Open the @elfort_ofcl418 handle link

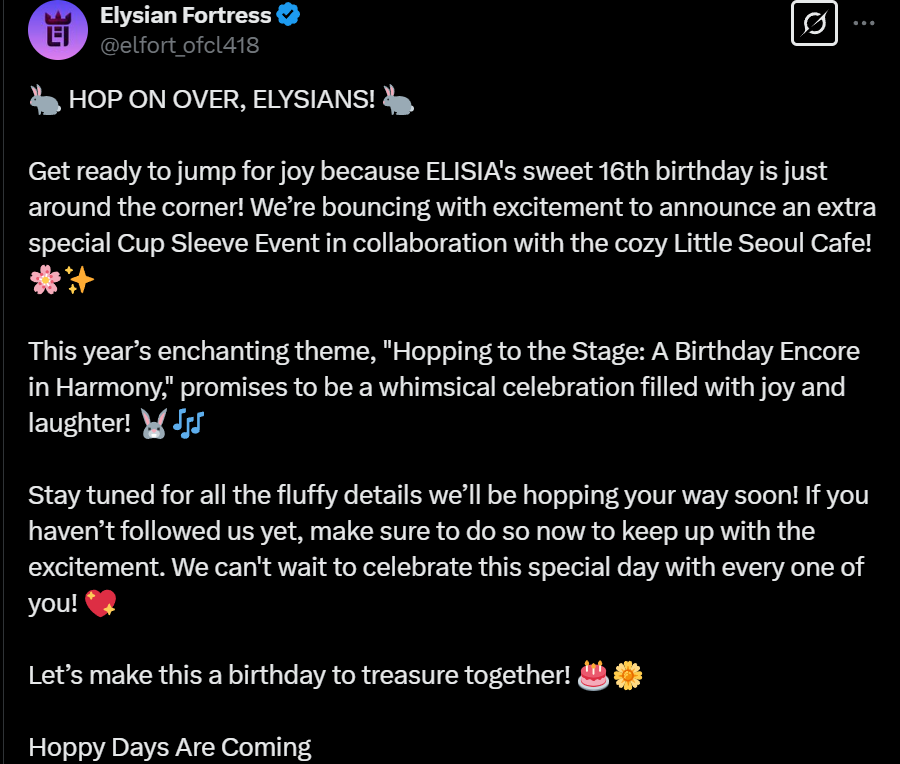pyautogui.click(x=186, y=45)
